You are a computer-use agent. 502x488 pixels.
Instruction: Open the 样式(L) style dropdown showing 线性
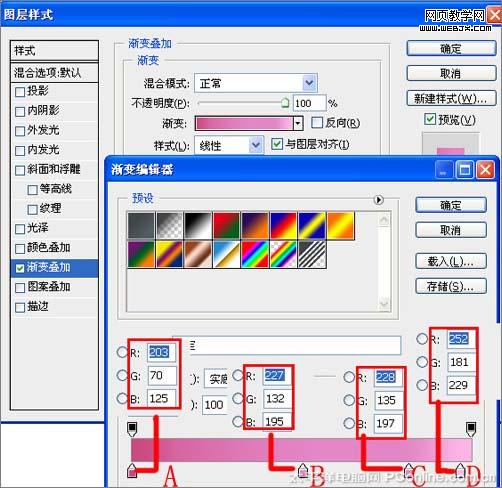coord(256,145)
